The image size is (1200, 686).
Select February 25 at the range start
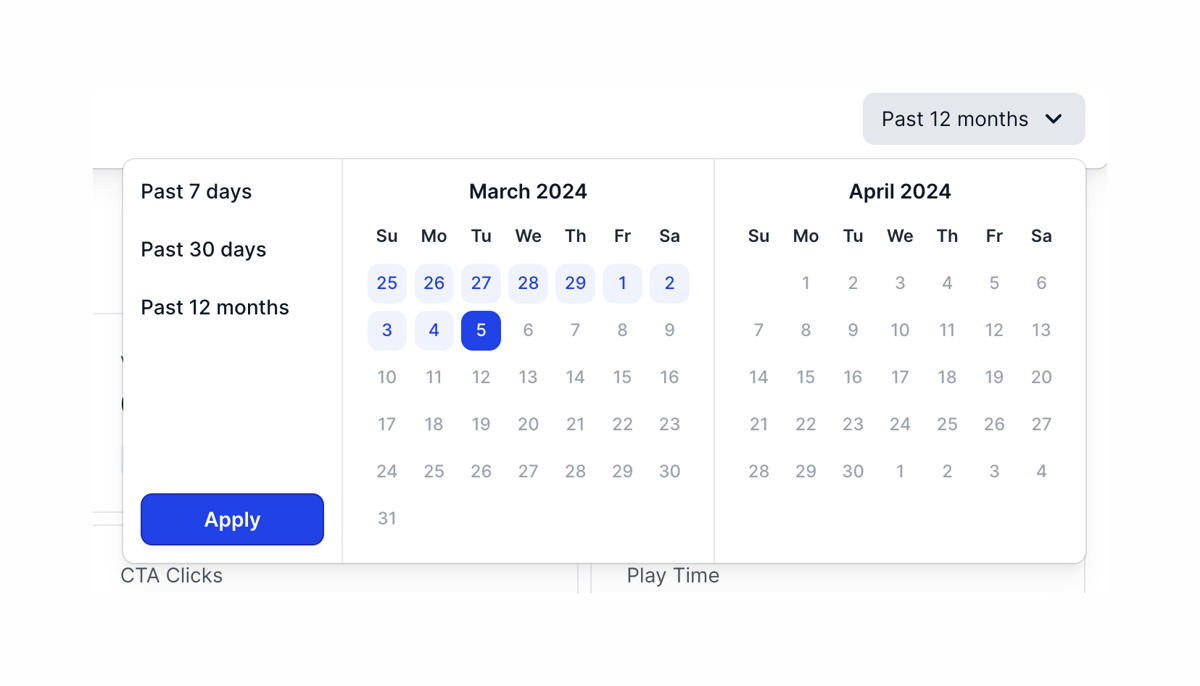387,283
